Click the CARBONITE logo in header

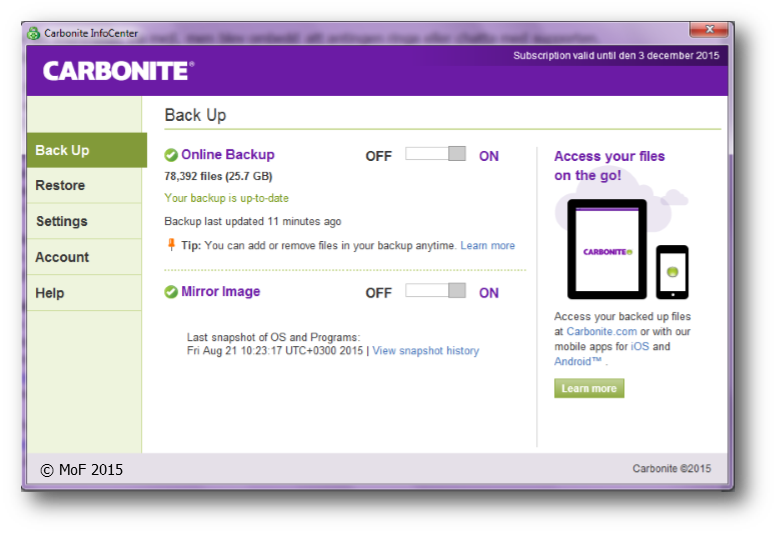pos(117,71)
